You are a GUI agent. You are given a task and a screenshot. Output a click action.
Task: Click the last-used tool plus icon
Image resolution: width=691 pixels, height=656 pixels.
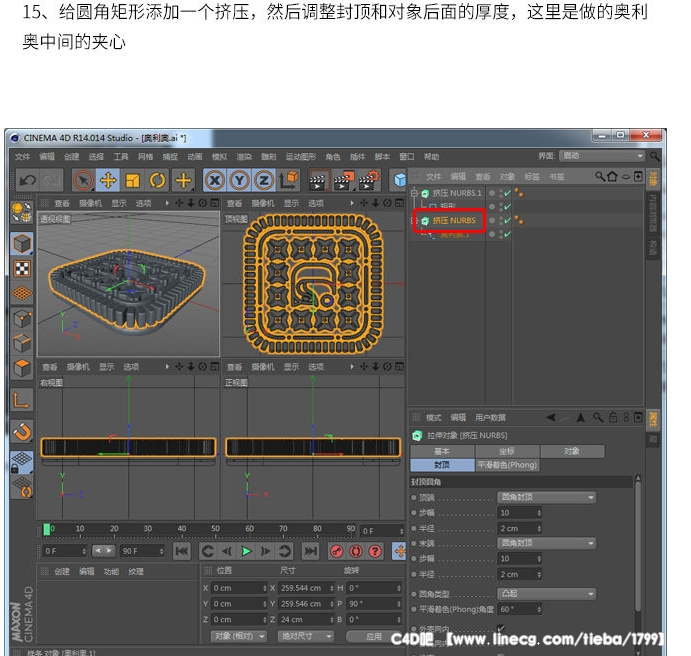coord(183,180)
